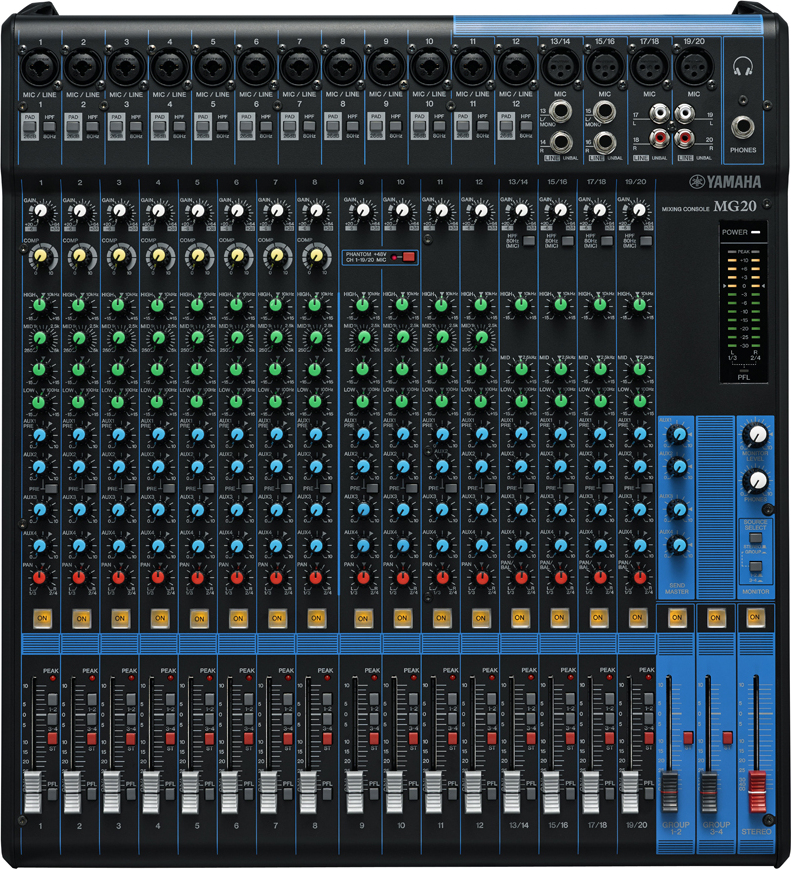Click the channel 1 PEAK LED
Screen dimensions: 791x869
click(53, 678)
